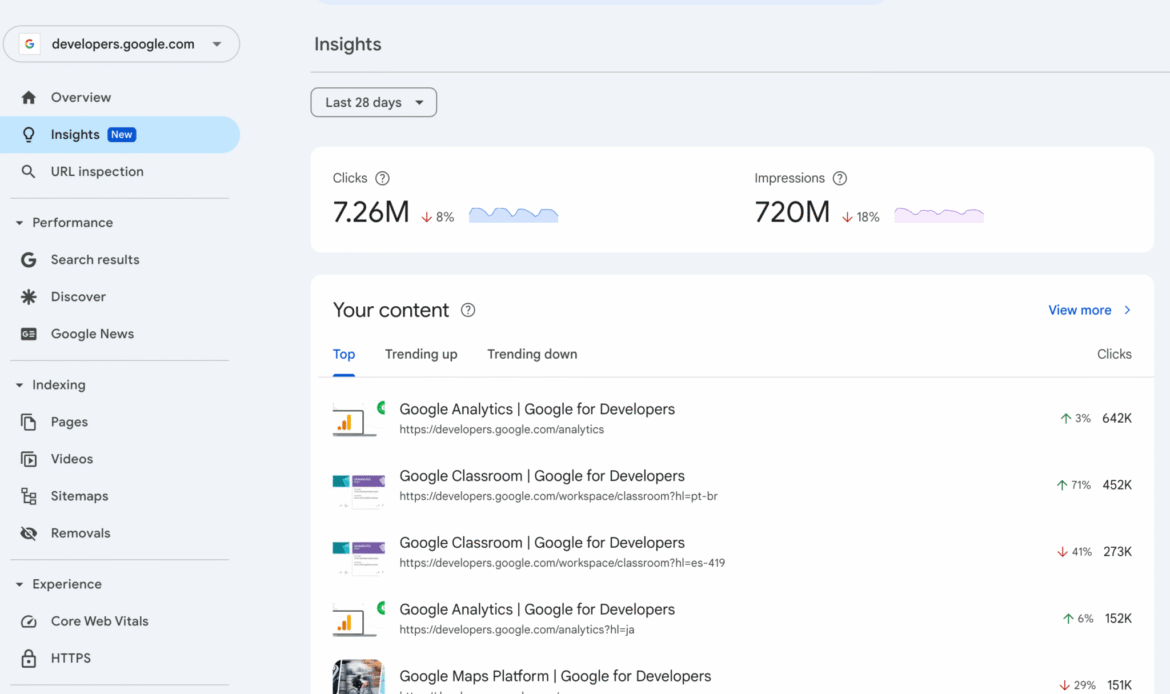This screenshot has height=694, width=1170.
Task: Open the Last 28 days date dropdown
Action: click(x=374, y=102)
